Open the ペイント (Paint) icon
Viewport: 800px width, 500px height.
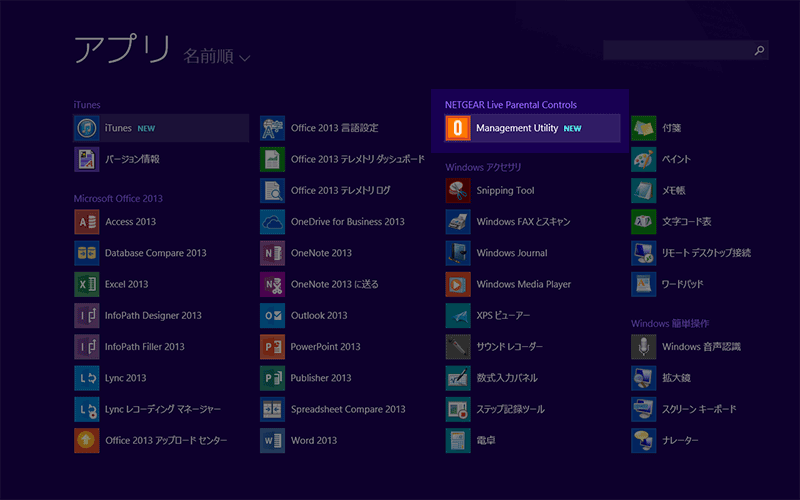[644, 159]
